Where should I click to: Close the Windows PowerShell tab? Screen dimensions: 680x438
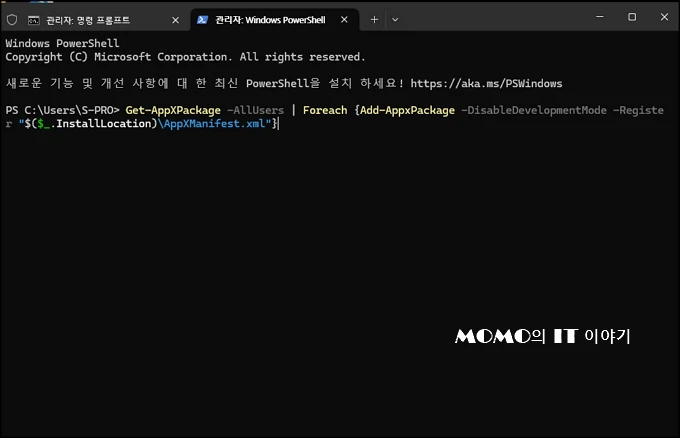point(344,20)
